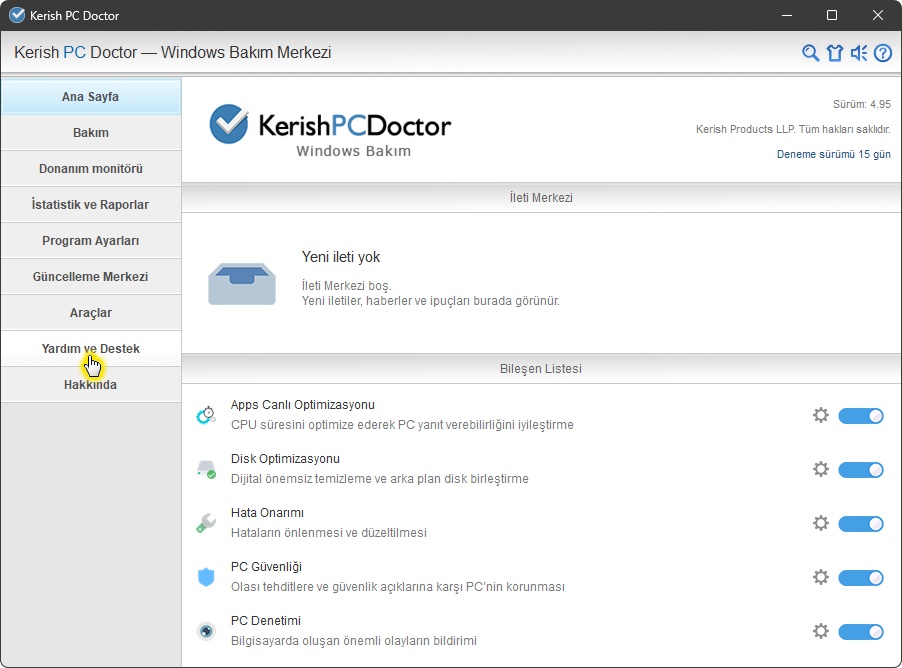Viewport: 902px width, 668px height.
Task: Disable the Apps Canlı Optimizasyonu toggle
Action: [860, 415]
